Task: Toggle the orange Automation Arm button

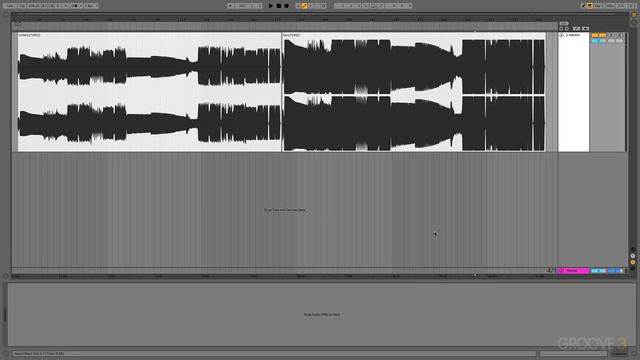Action: pos(304,6)
